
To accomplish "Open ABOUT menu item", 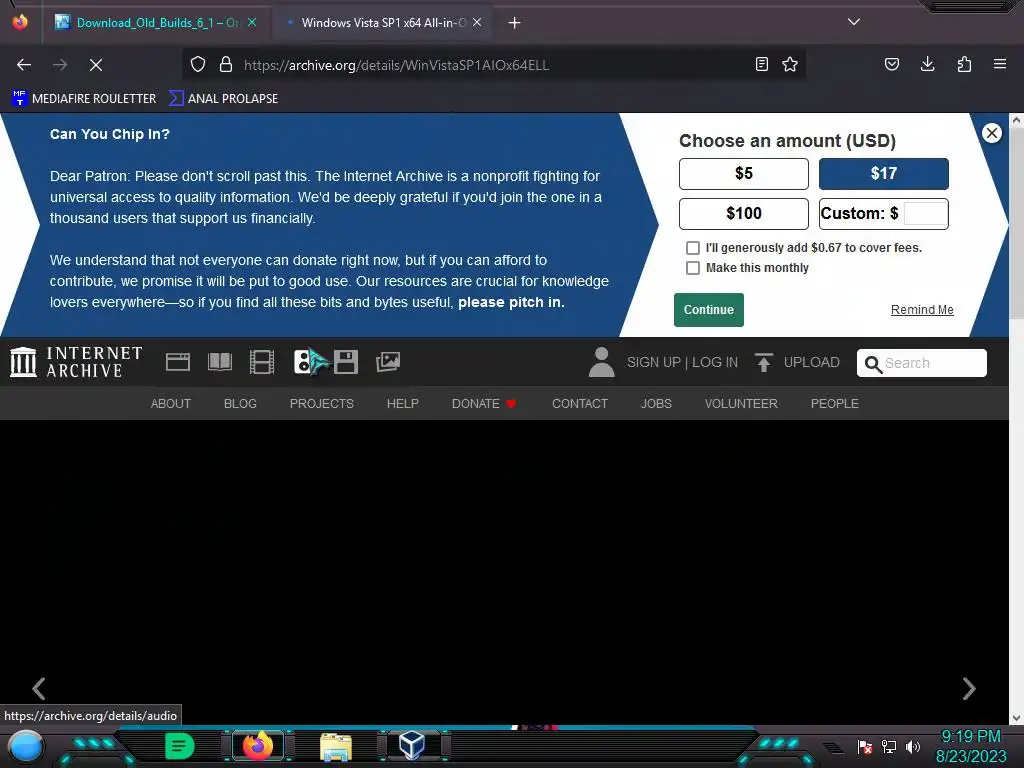I will (171, 404).
